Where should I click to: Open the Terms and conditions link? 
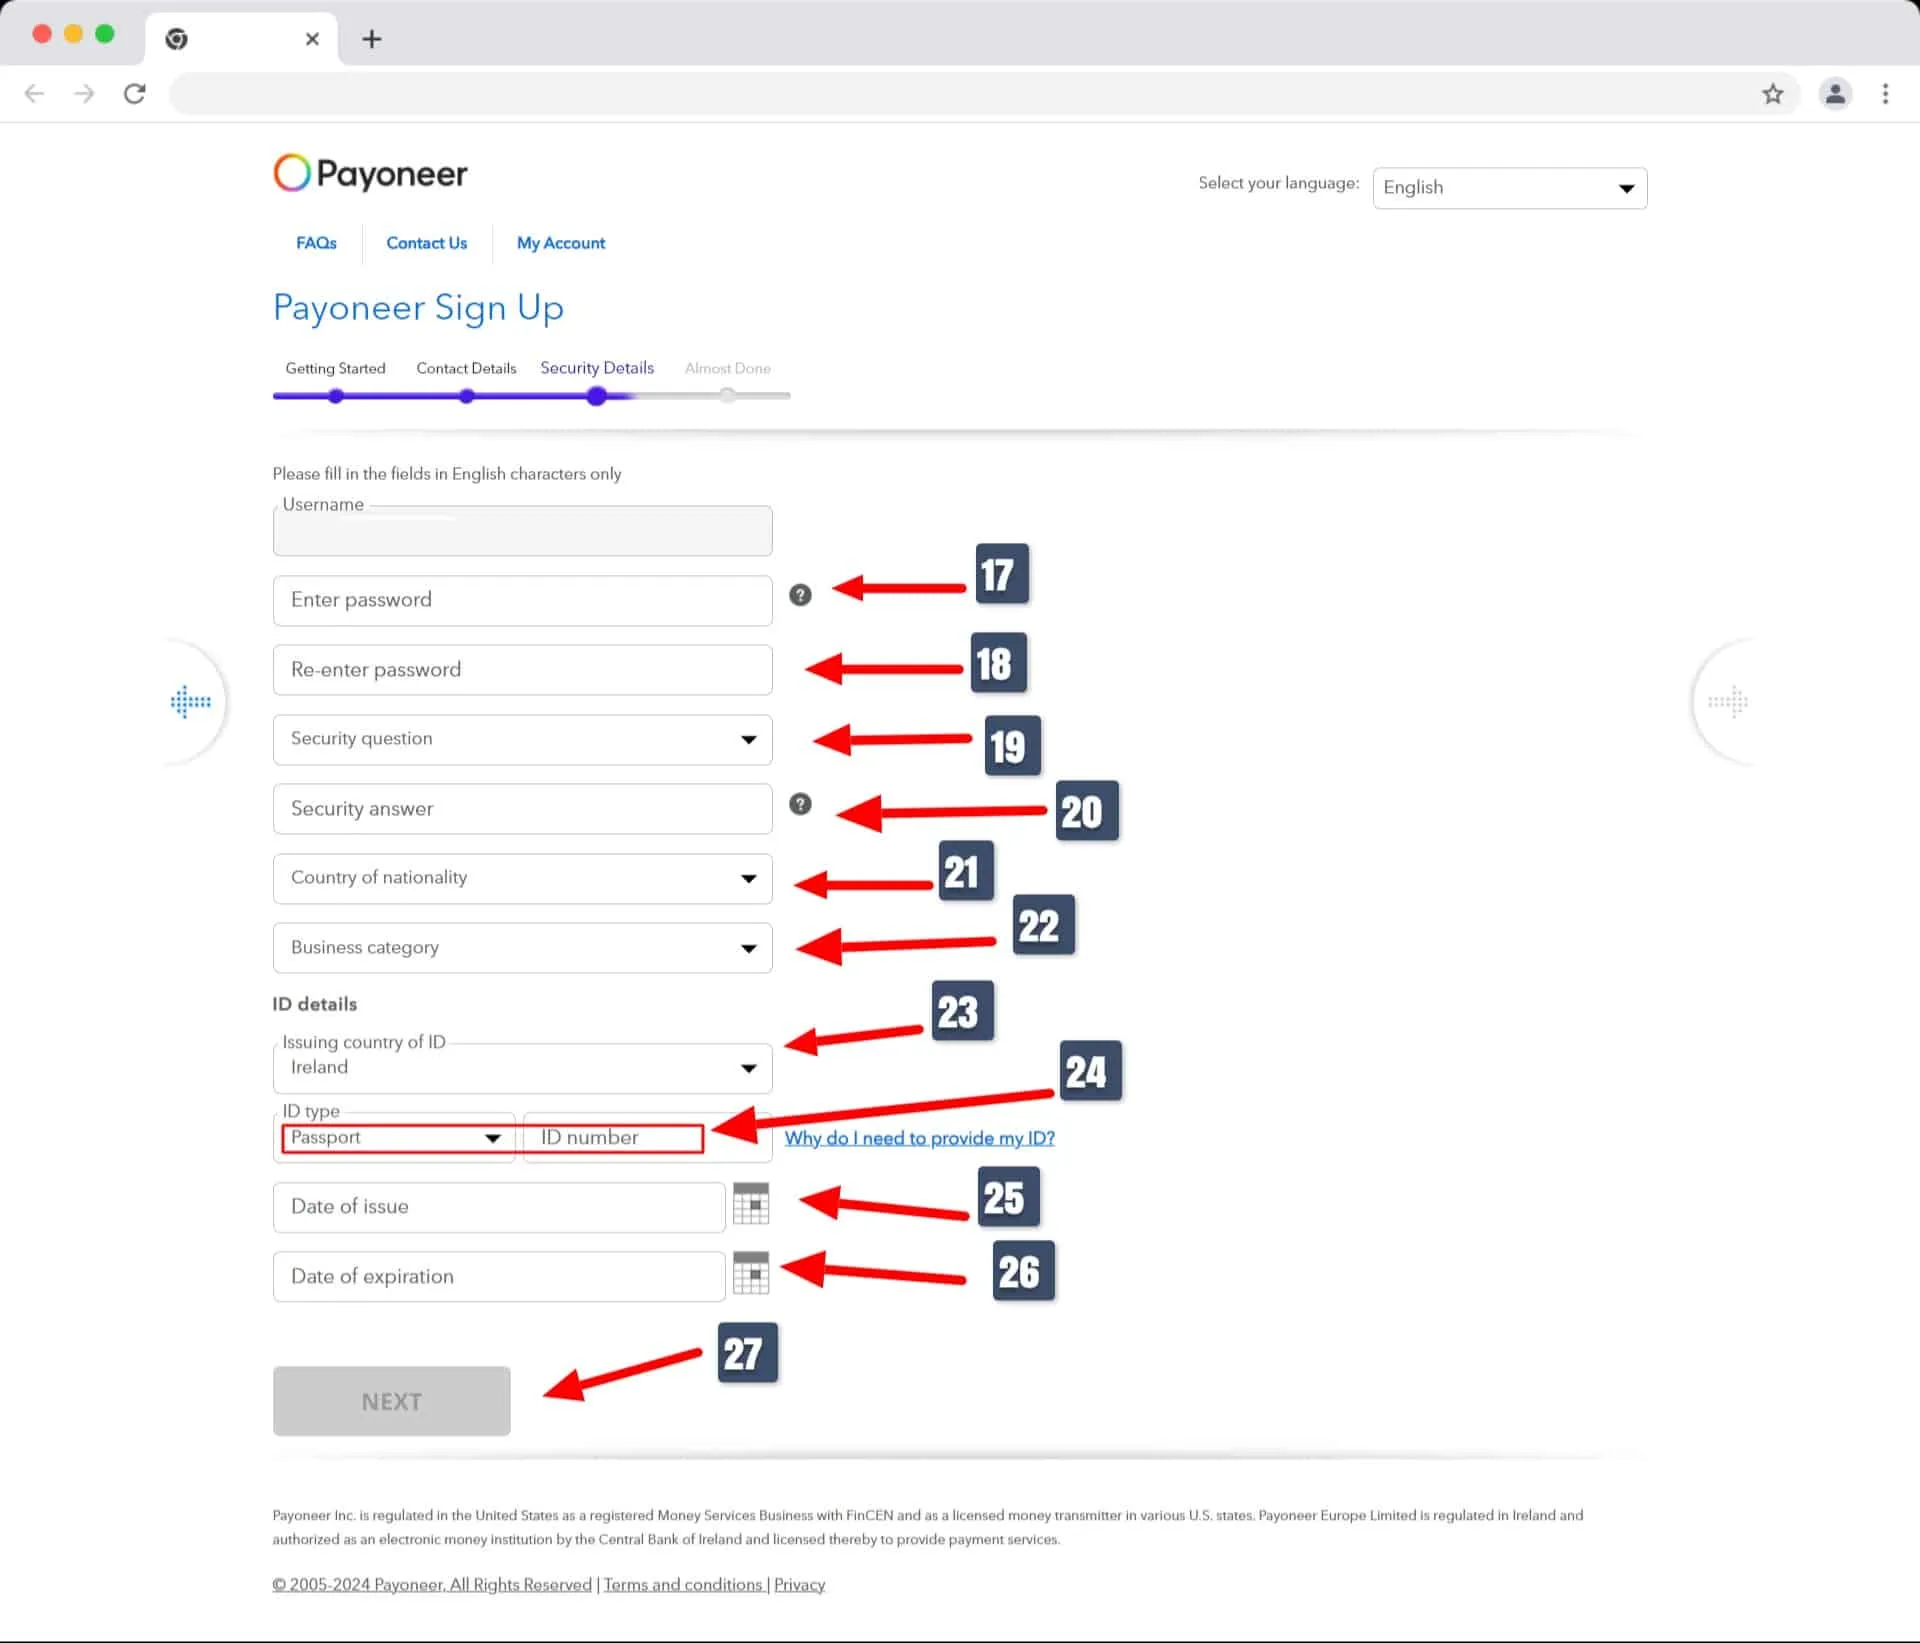[683, 1585]
